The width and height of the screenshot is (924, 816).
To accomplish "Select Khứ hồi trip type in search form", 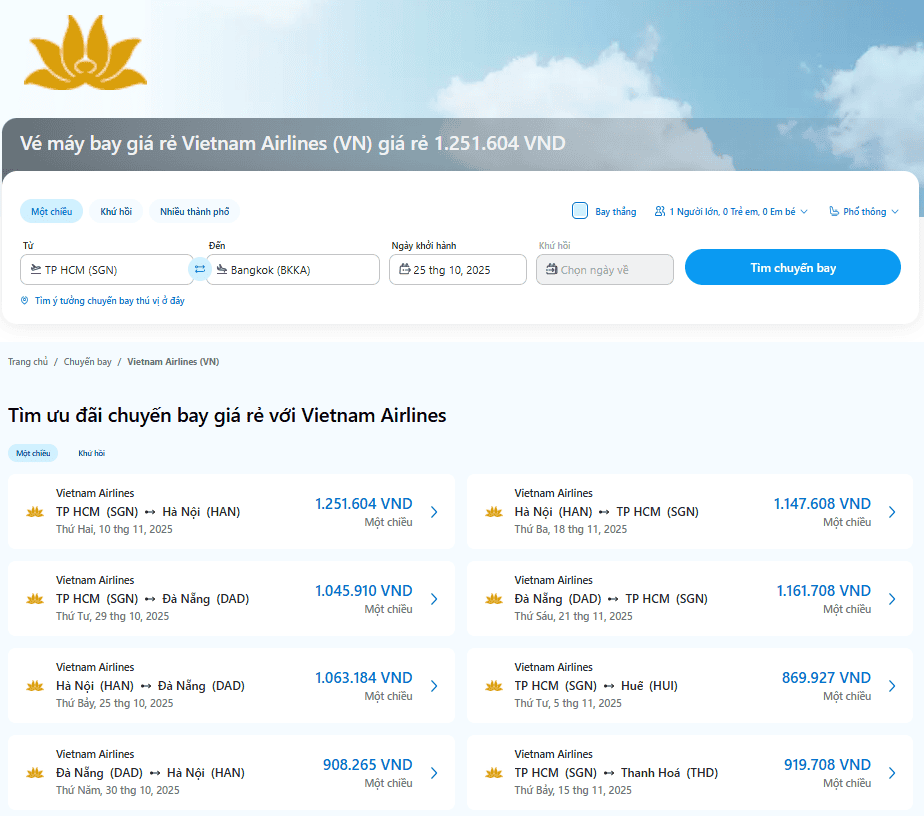I will (x=116, y=212).
